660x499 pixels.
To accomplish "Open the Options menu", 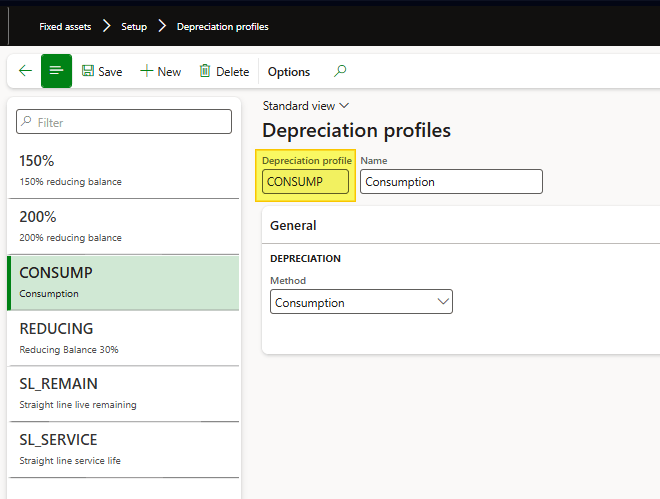I will (289, 72).
